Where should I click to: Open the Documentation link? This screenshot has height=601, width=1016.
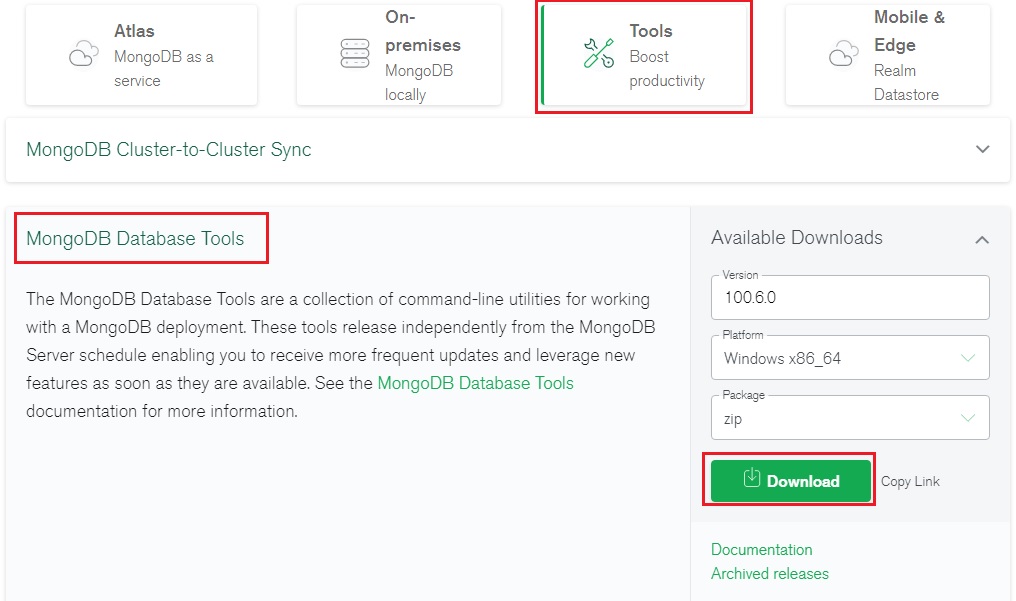pyautogui.click(x=761, y=549)
